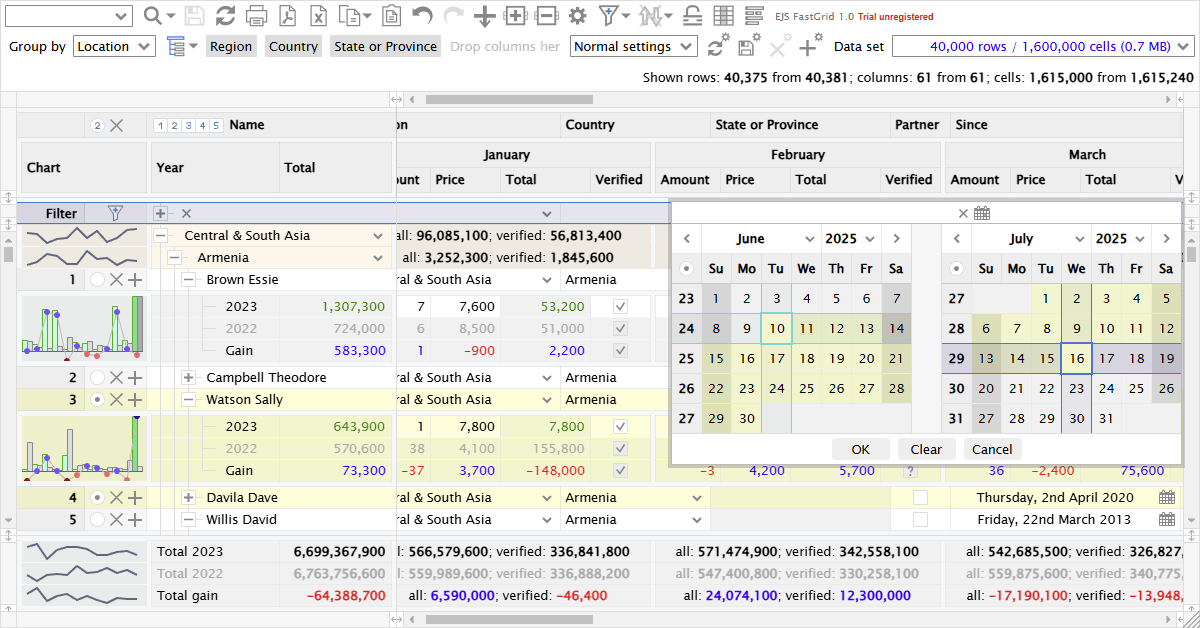
Task: Open calendar icon next to Thursday, 2nd April 2020
Action: tap(1166, 498)
